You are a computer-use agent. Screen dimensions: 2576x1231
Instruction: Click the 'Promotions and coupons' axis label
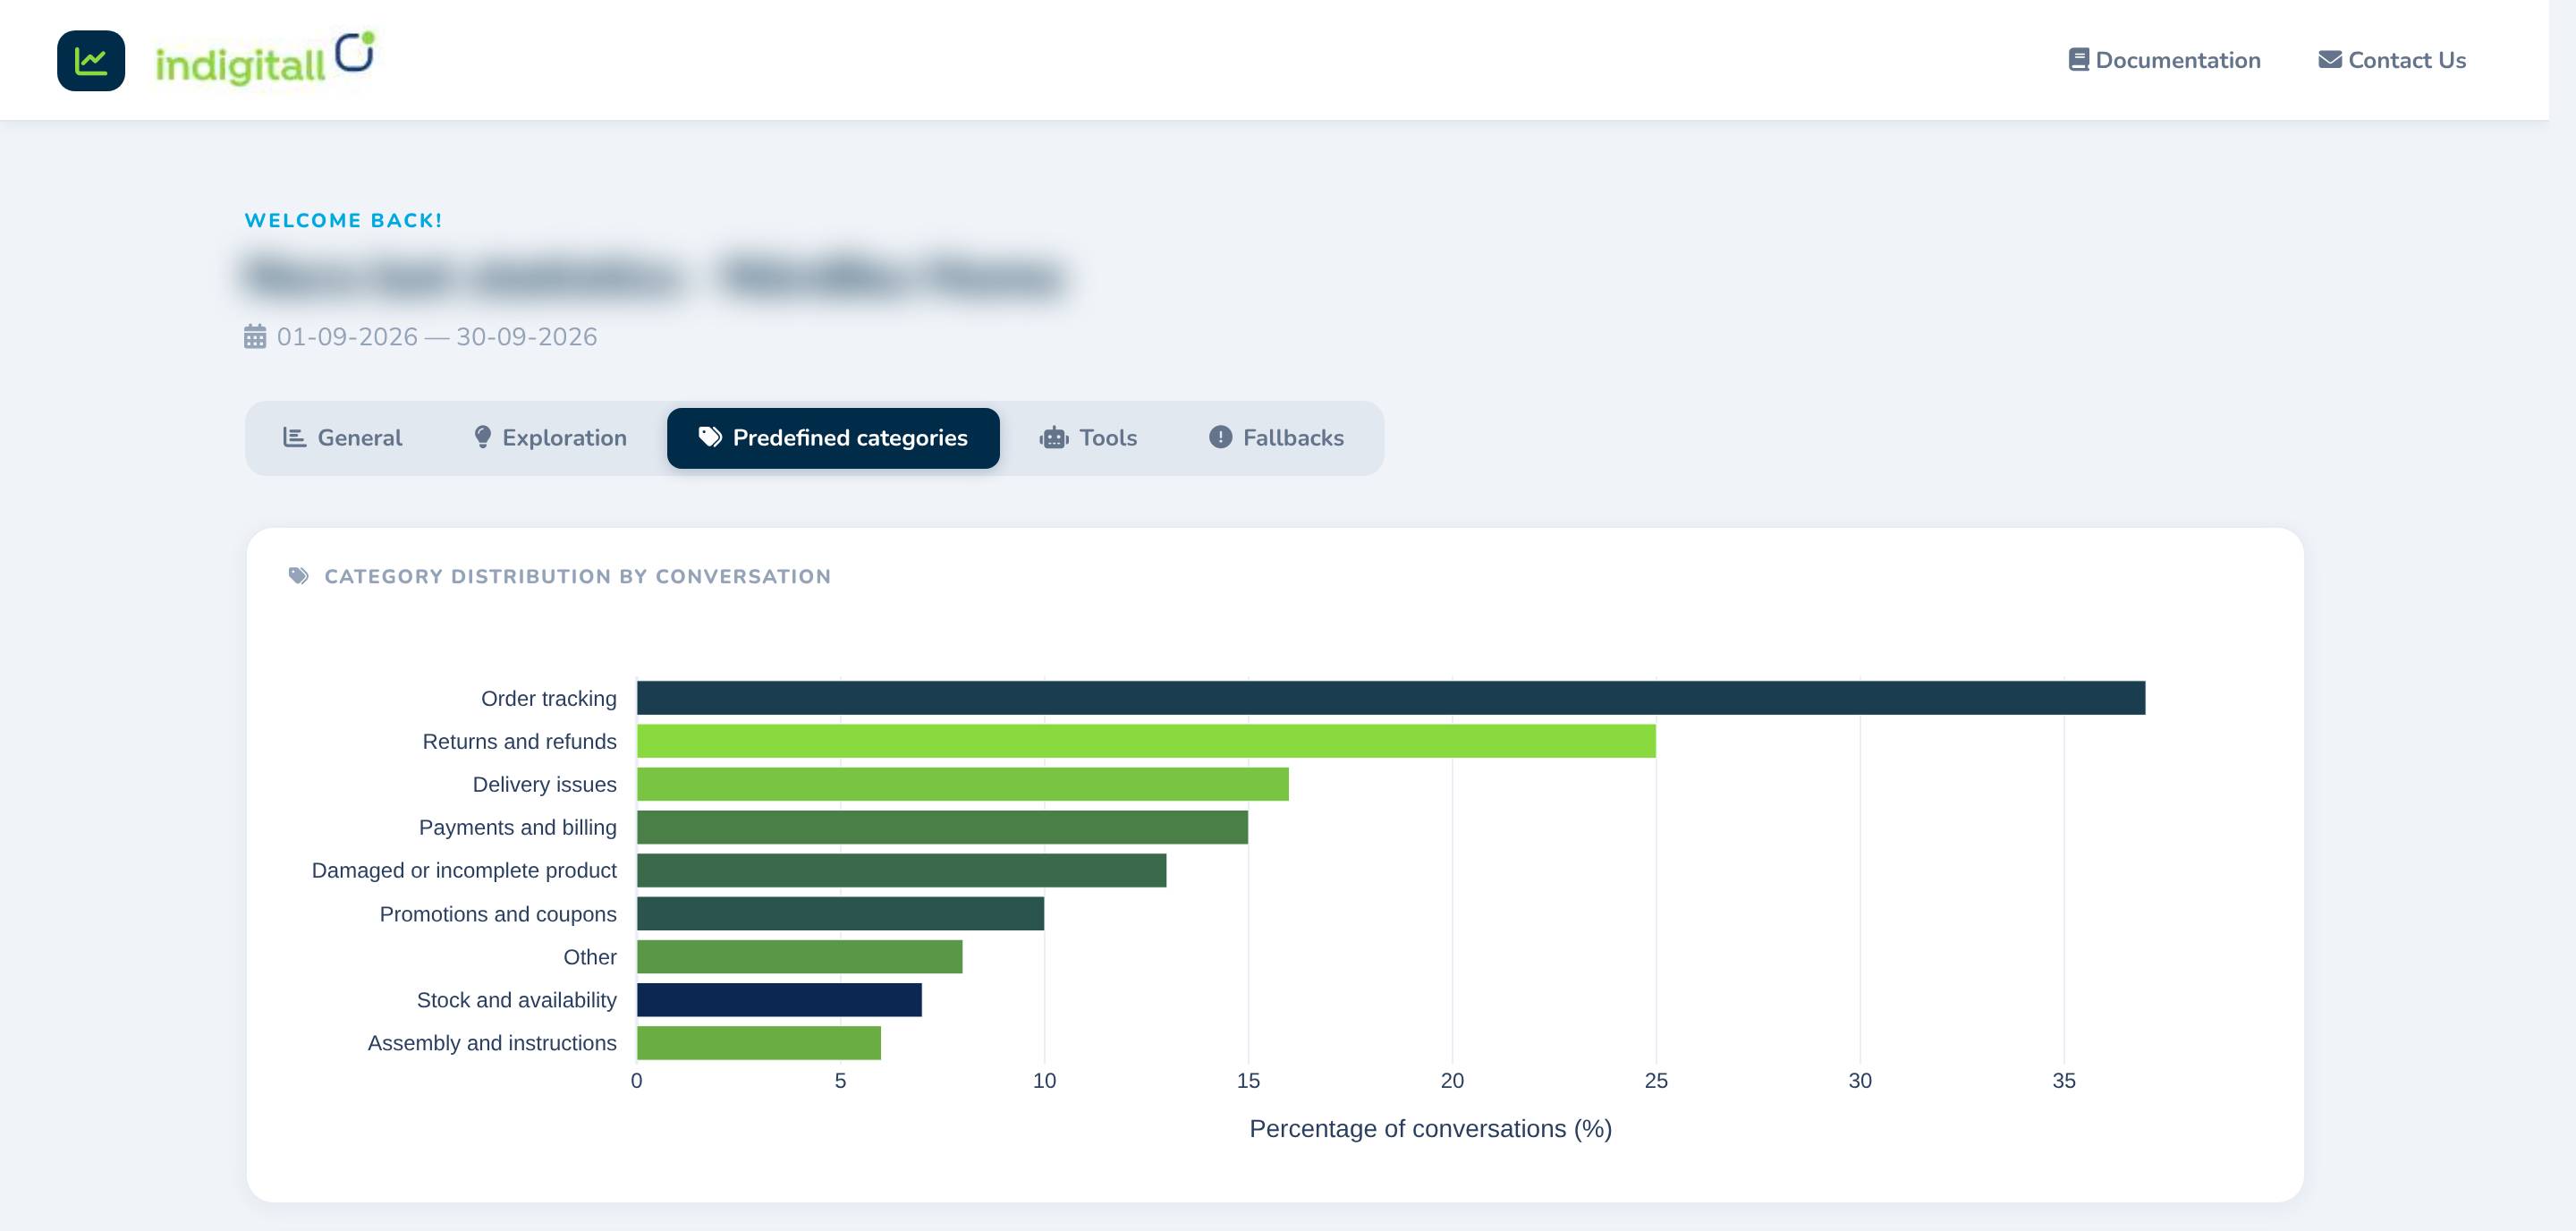pos(498,914)
